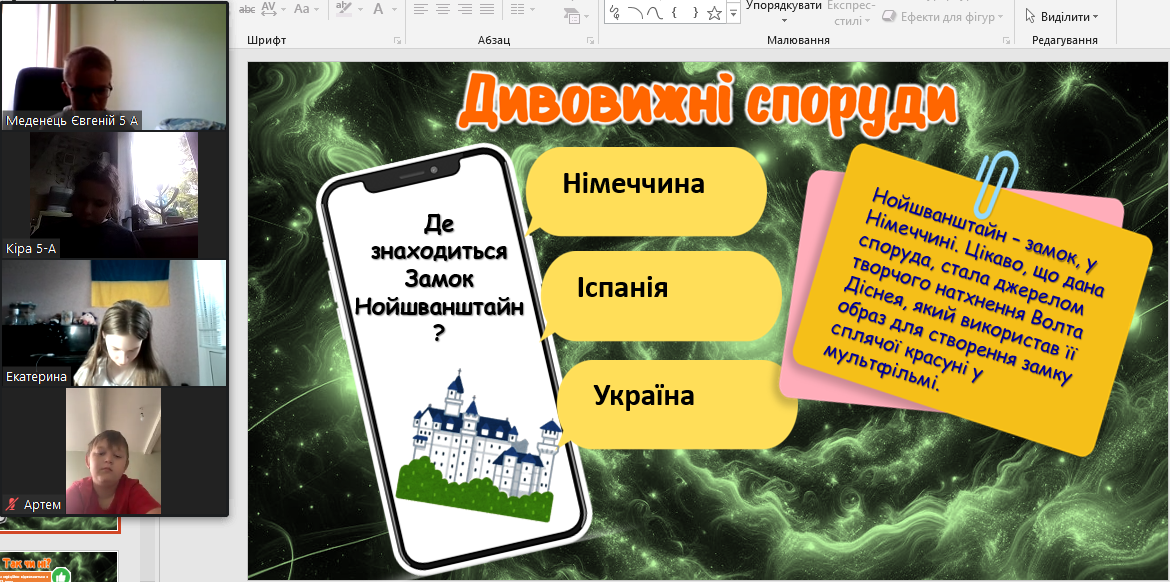Expand the Change Case dropdown arrow

316,9
